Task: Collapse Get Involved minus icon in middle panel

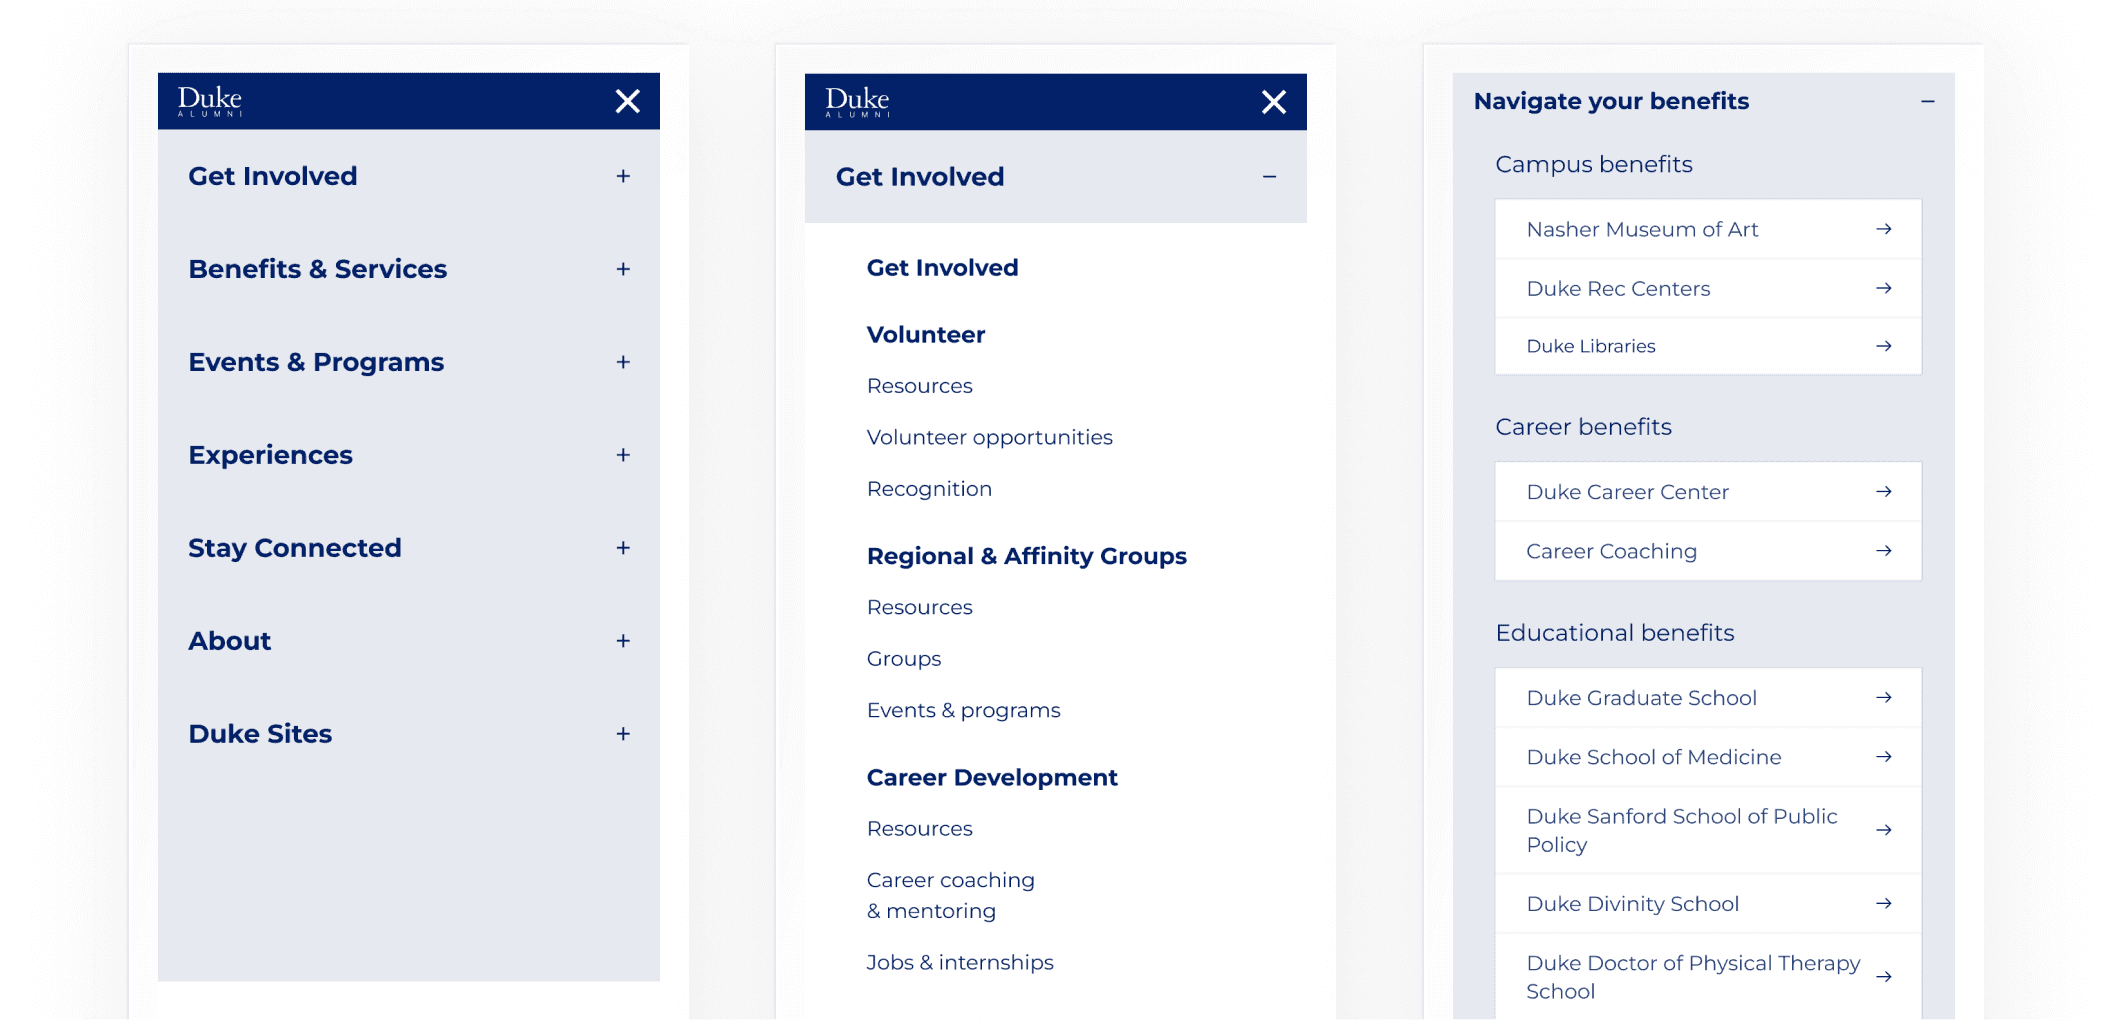Action: pyautogui.click(x=1269, y=177)
